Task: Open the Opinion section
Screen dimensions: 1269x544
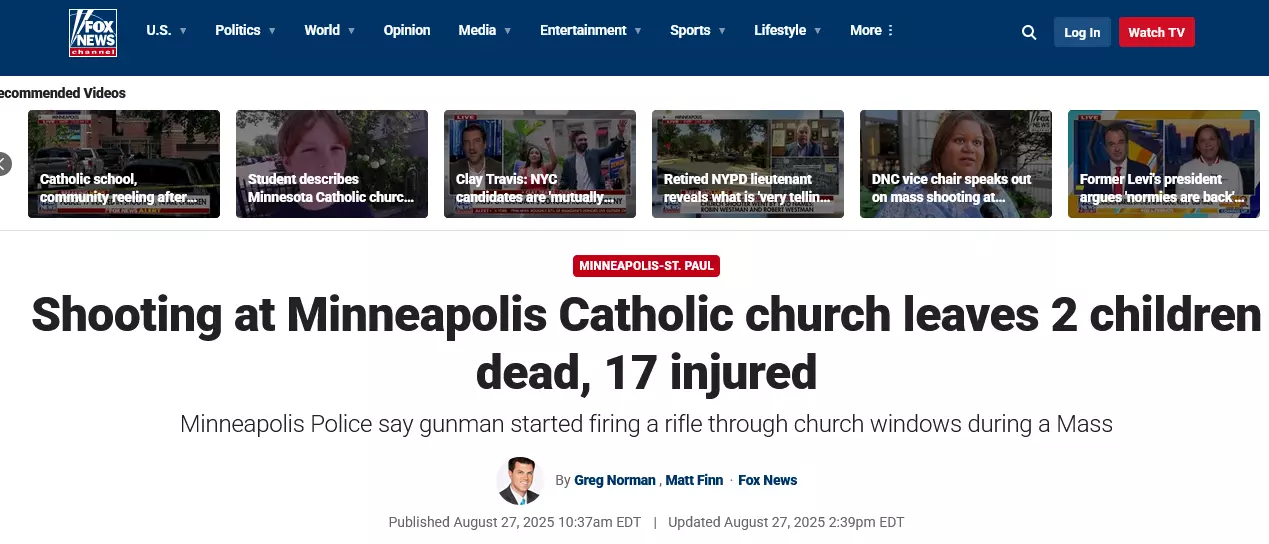Action: click(407, 31)
